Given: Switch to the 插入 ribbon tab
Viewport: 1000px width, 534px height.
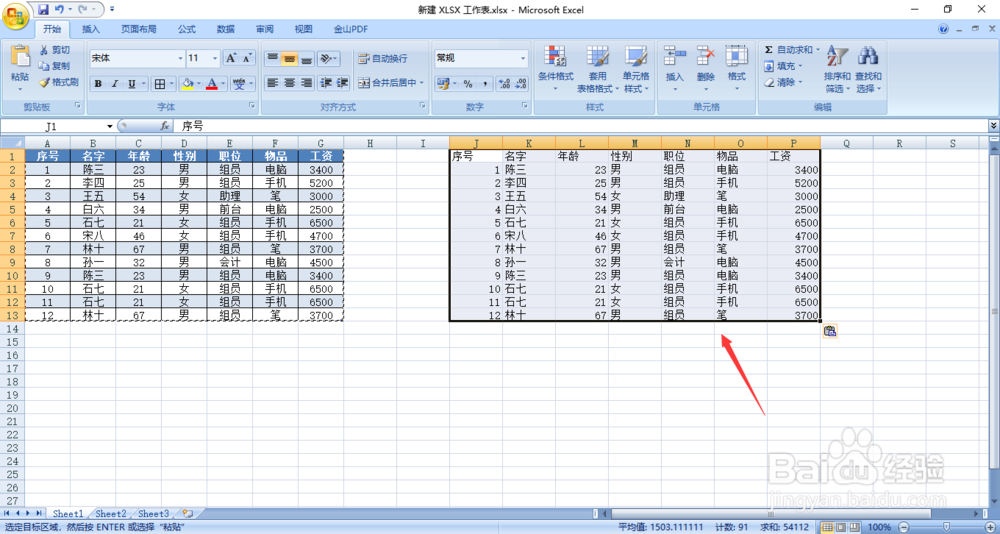Looking at the screenshot, I should 91,29.
